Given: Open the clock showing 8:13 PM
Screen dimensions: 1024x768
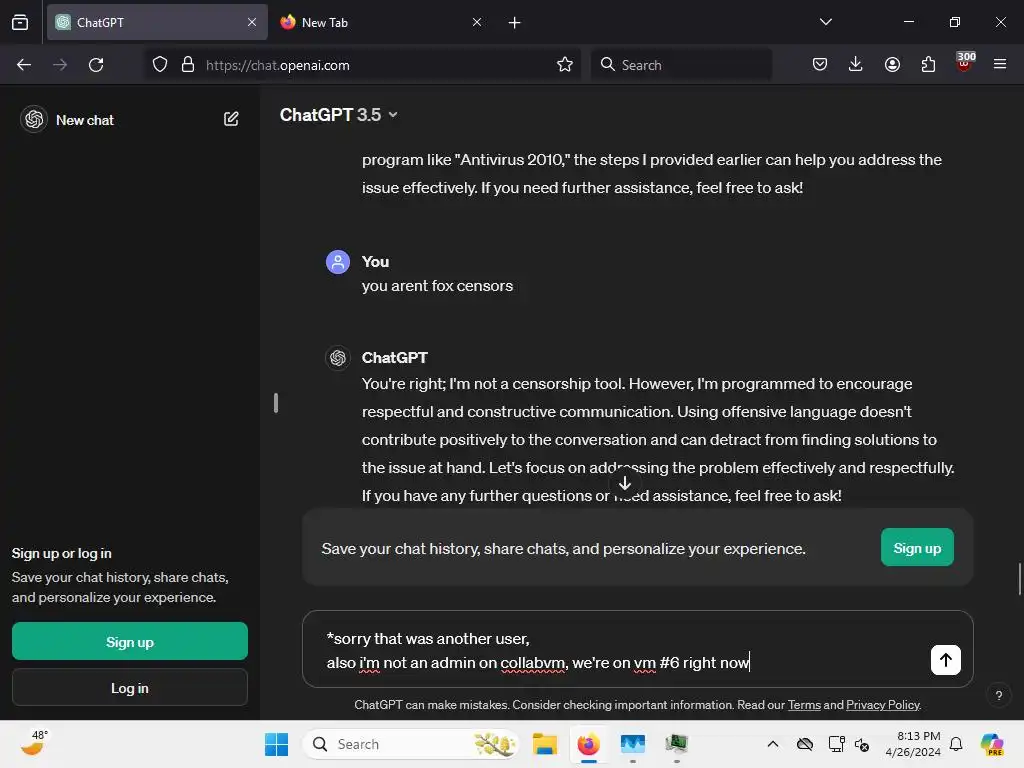Looking at the screenshot, I should (x=913, y=744).
